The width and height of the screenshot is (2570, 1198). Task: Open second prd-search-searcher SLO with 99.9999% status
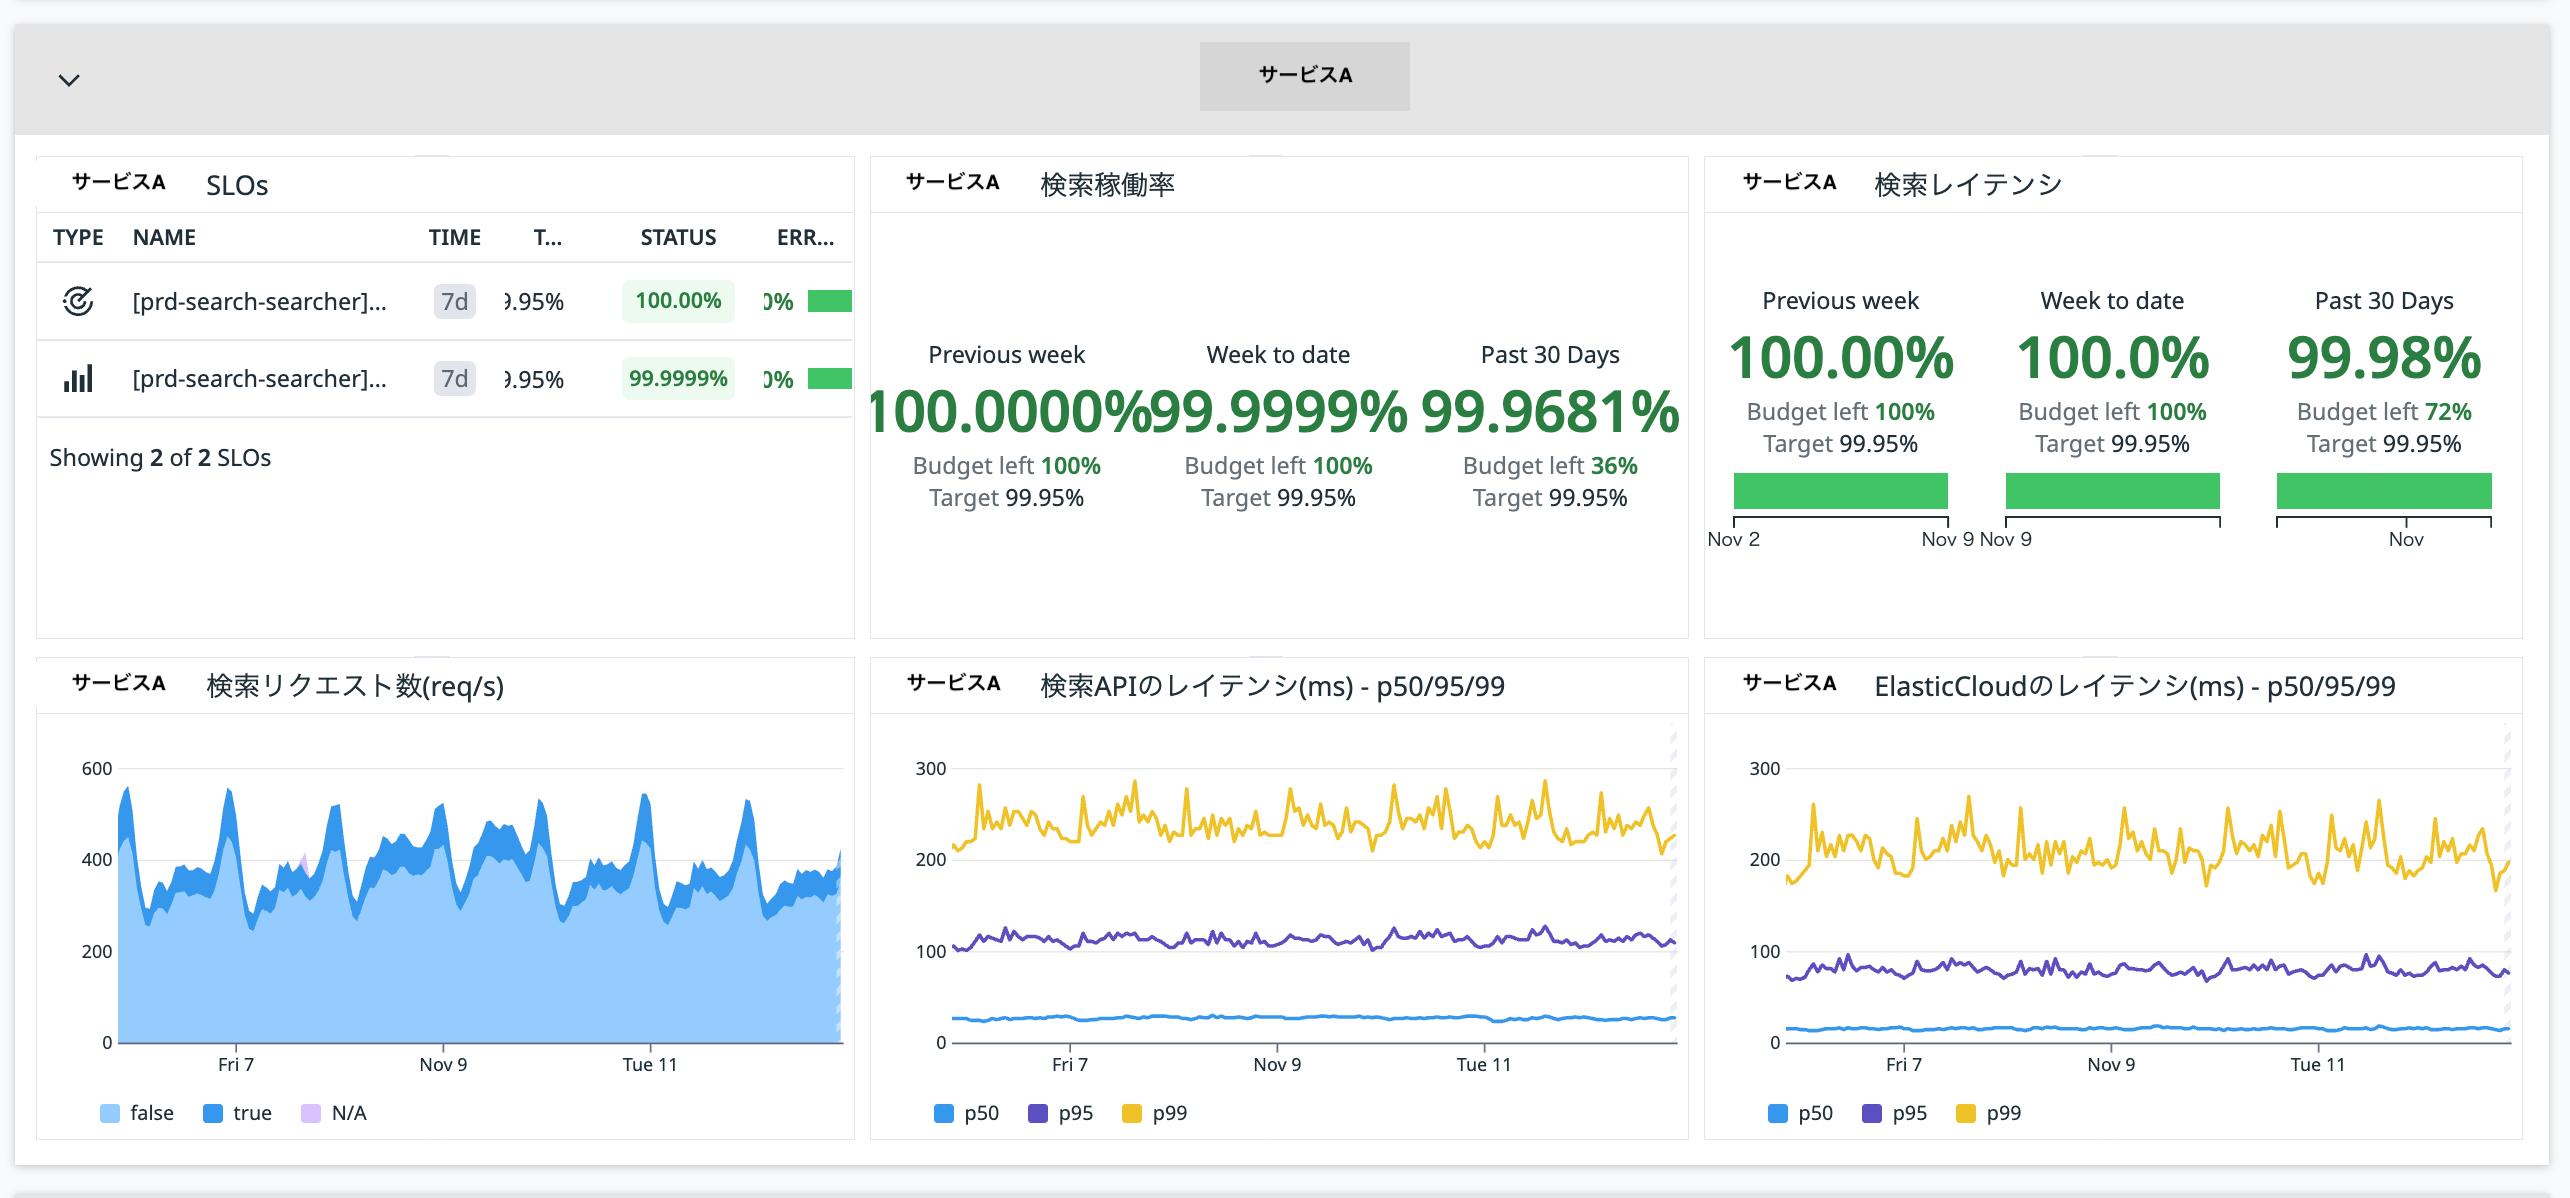[x=259, y=379]
